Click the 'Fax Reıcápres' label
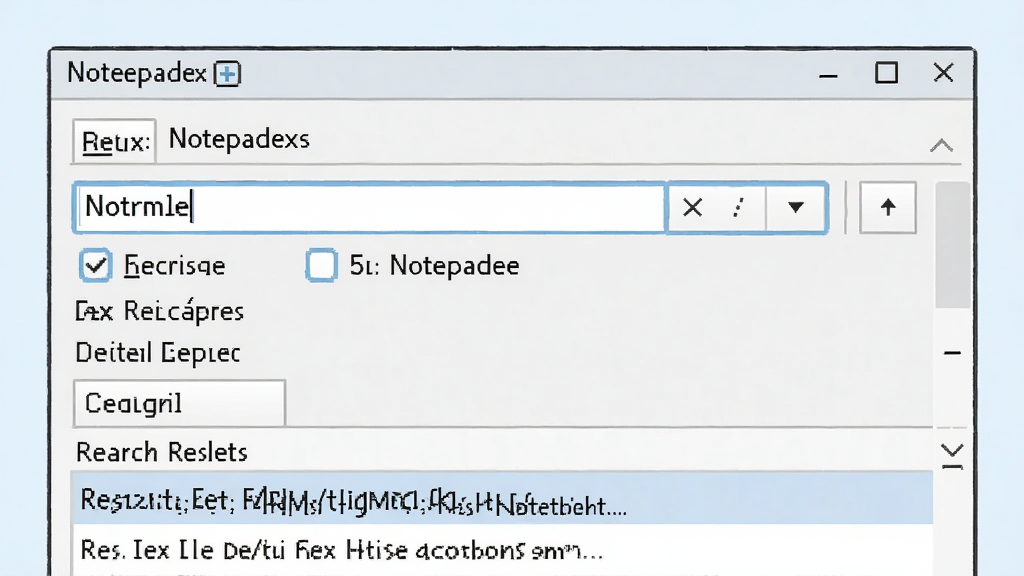Viewport: 1024px width, 576px height. [x=159, y=312]
